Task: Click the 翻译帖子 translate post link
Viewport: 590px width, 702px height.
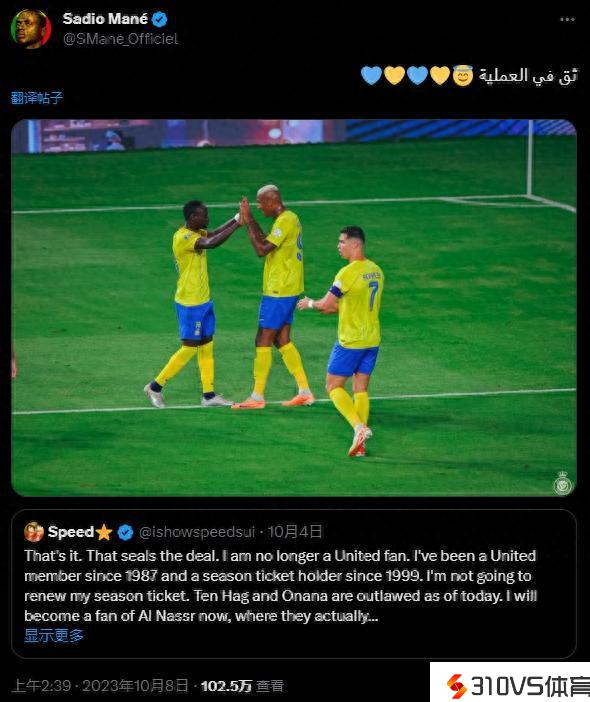Action: (x=37, y=98)
